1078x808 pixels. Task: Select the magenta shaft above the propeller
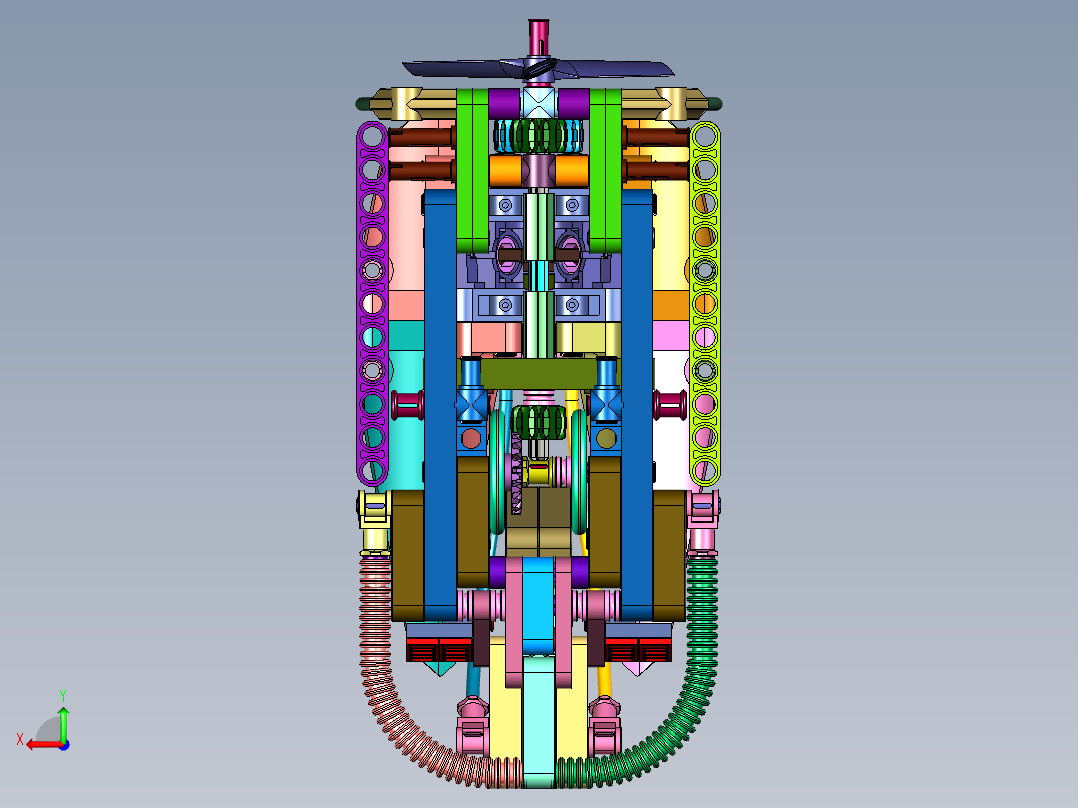[x=538, y=36]
